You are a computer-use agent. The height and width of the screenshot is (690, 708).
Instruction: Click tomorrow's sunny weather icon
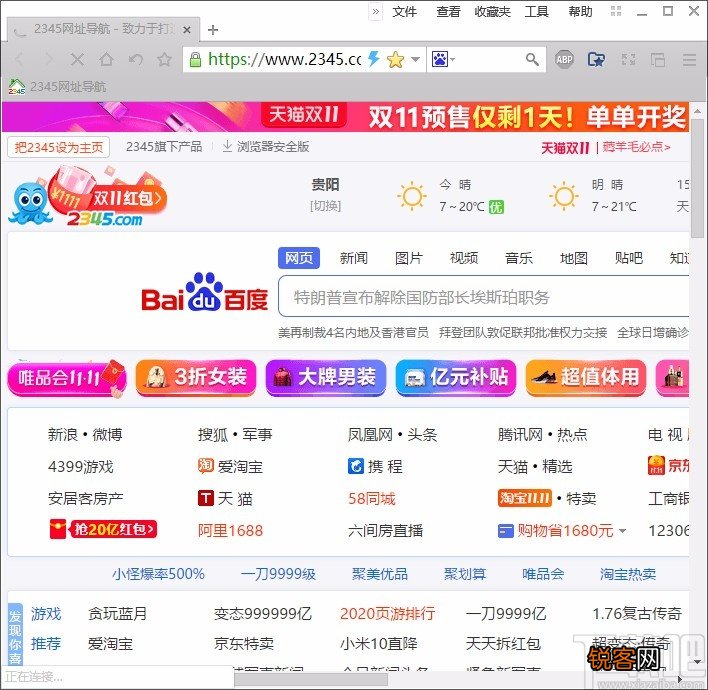pyautogui.click(x=564, y=196)
